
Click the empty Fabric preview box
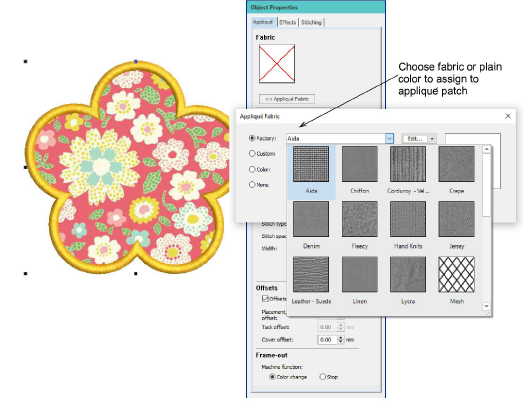(277, 64)
